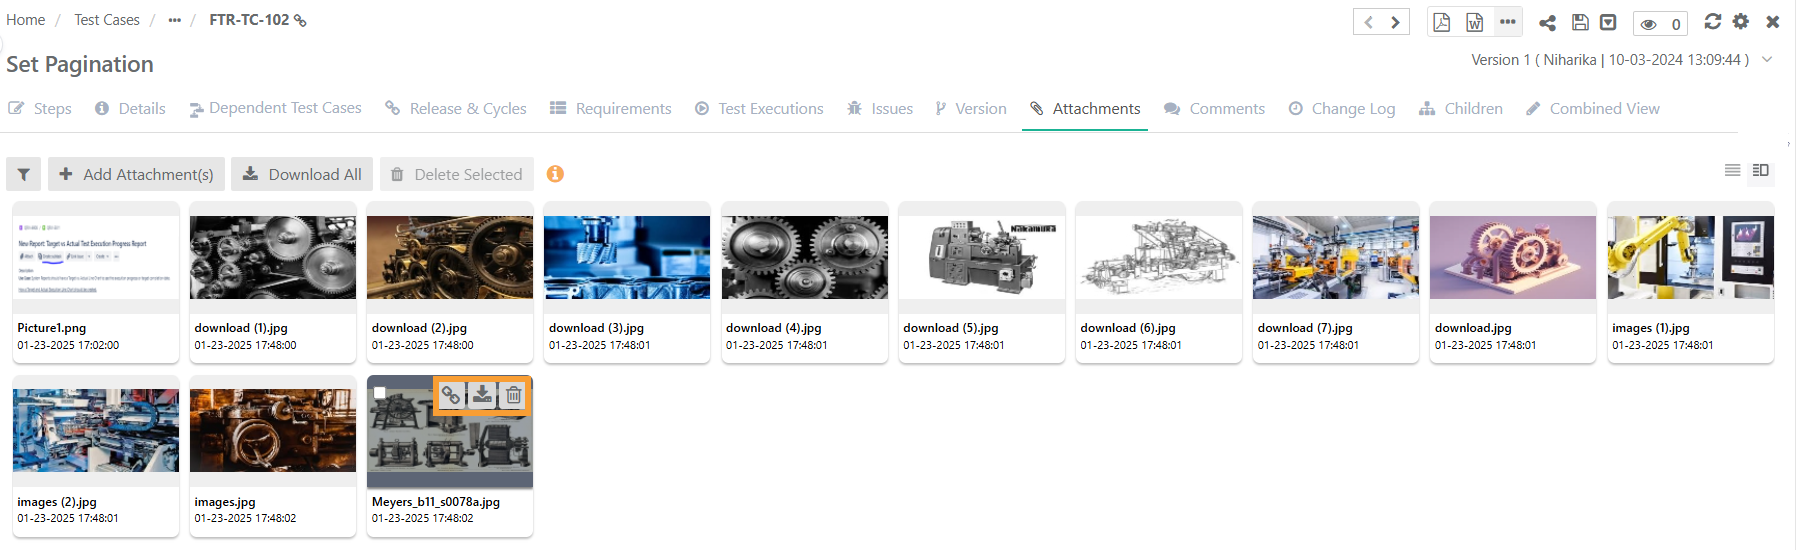This screenshot has width=1796, height=550.
Task: Open more export options ellipsis
Action: tap(1508, 22)
